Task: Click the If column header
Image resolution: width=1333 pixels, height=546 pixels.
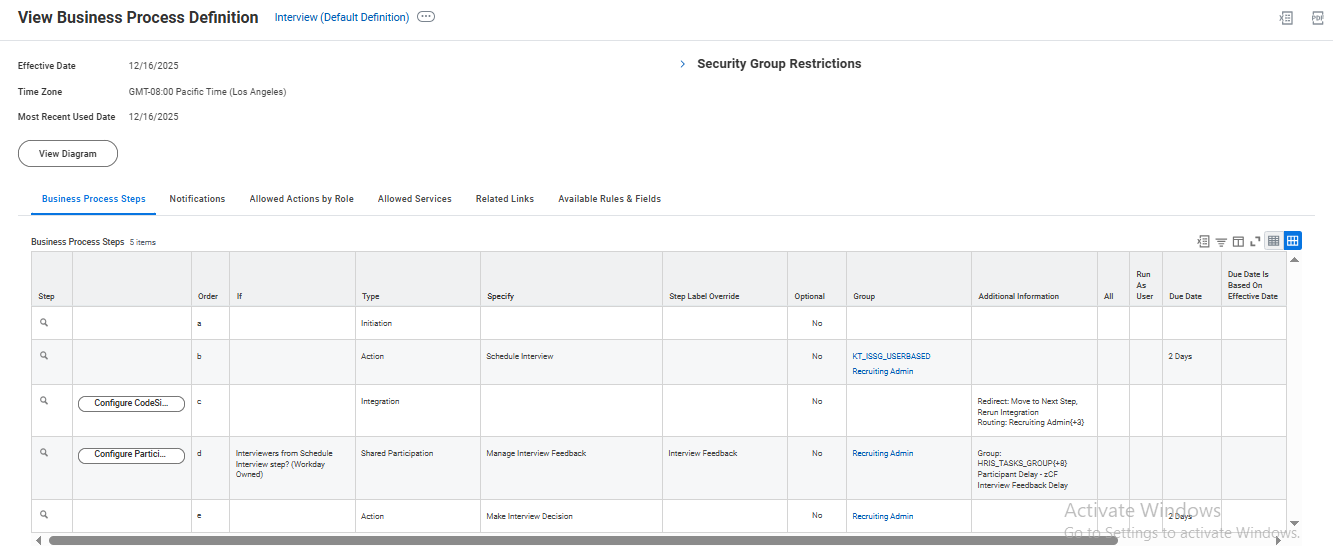Action: [x=292, y=279]
